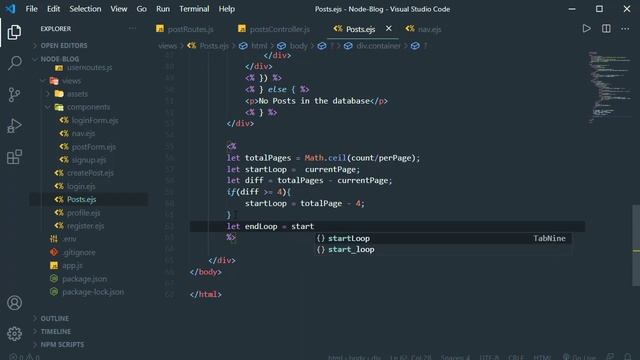The image size is (640, 360).
Task: Expand the NPM Scripts section
Action: tap(62, 344)
